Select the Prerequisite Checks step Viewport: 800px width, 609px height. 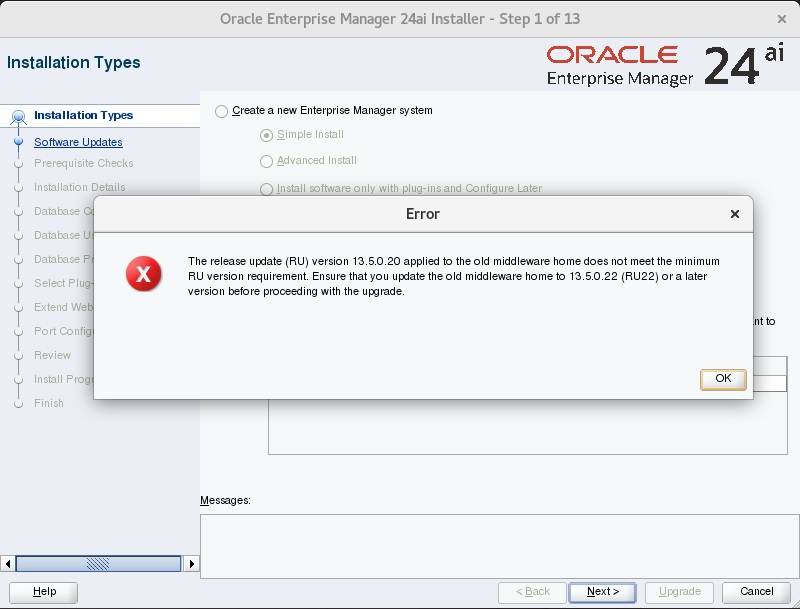84,163
